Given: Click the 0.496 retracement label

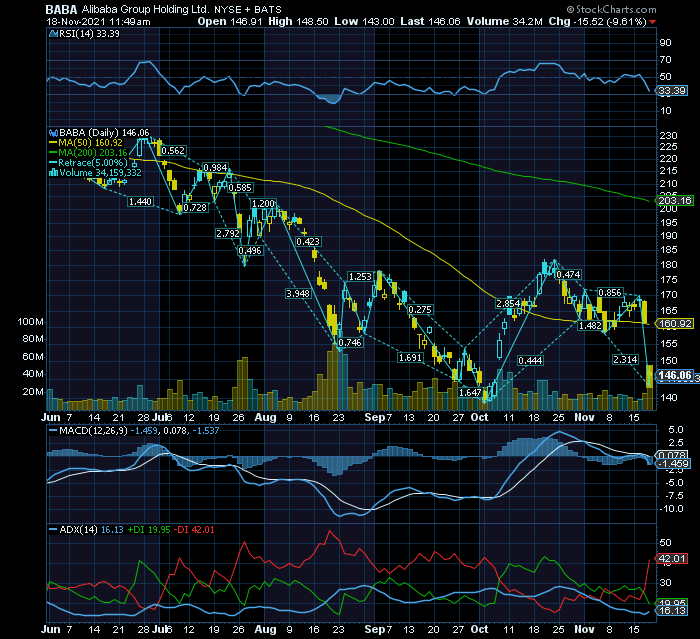Looking at the screenshot, I should point(250,251).
